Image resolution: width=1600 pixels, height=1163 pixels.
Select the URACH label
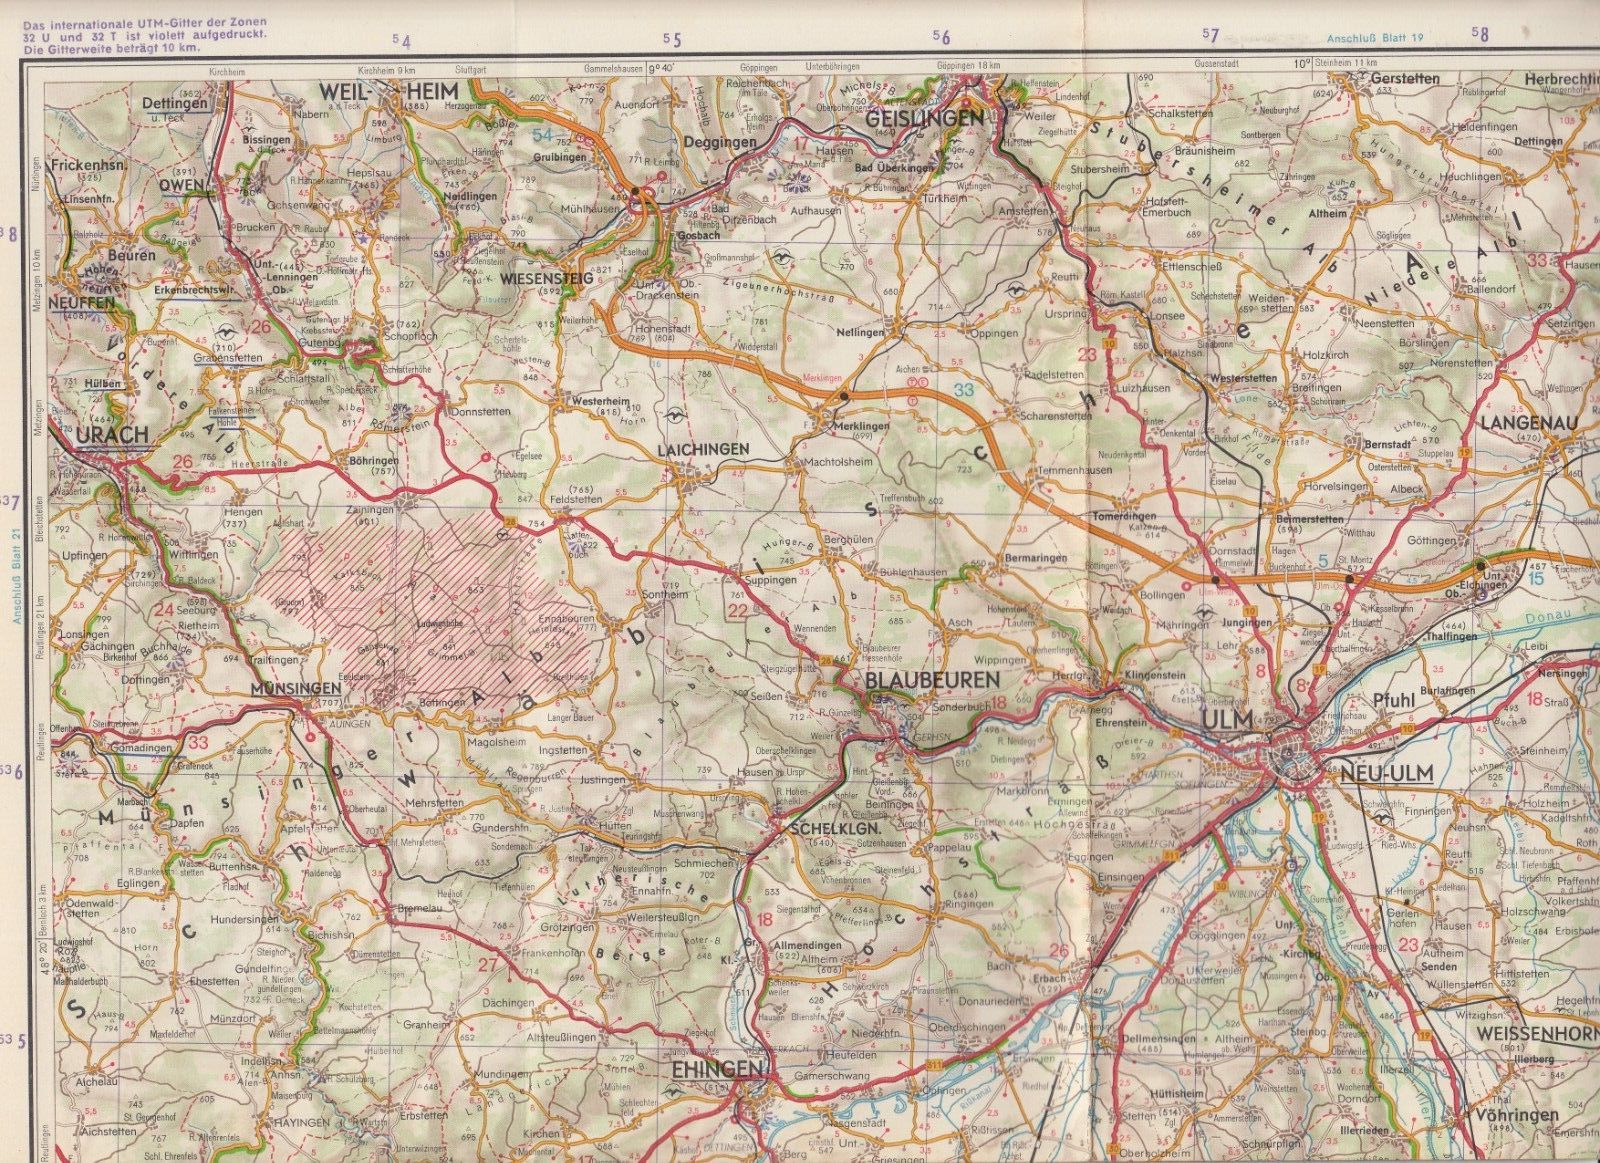(112, 435)
